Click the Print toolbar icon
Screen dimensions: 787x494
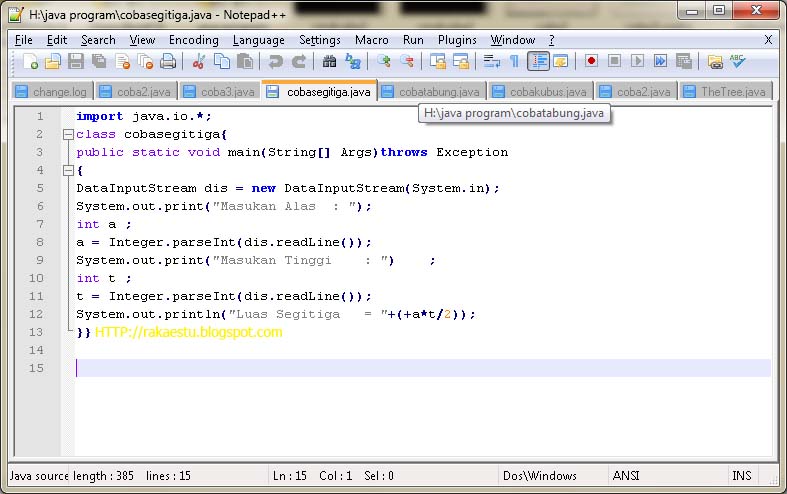(x=168, y=61)
